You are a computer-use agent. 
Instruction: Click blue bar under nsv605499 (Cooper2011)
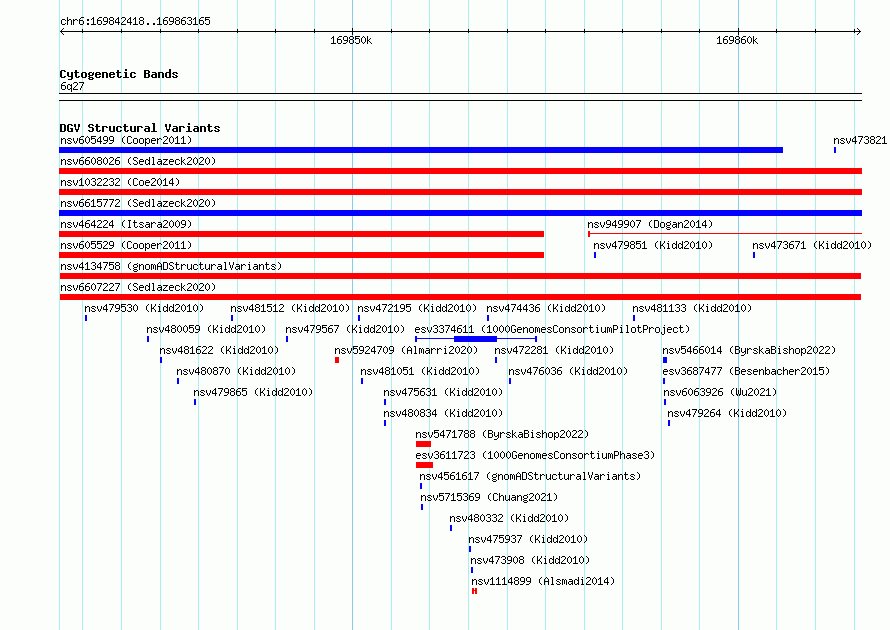tap(421, 150)
